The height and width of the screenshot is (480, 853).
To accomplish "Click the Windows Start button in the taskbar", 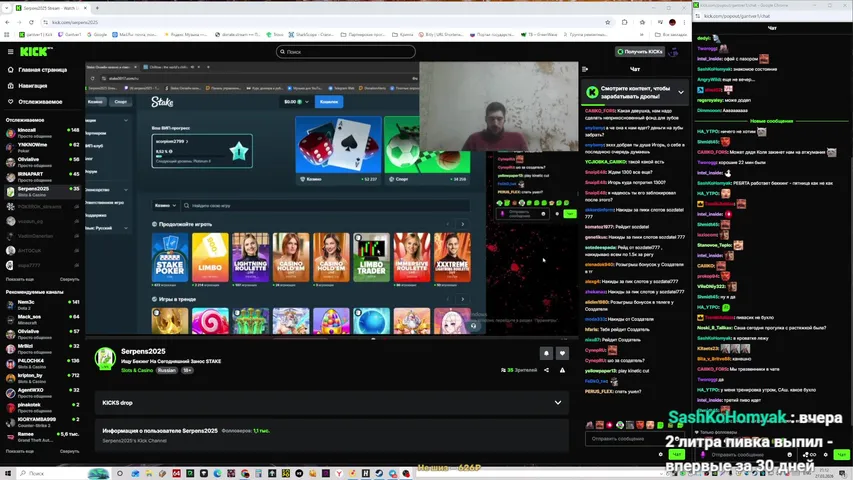I will [x=8, y=473].
